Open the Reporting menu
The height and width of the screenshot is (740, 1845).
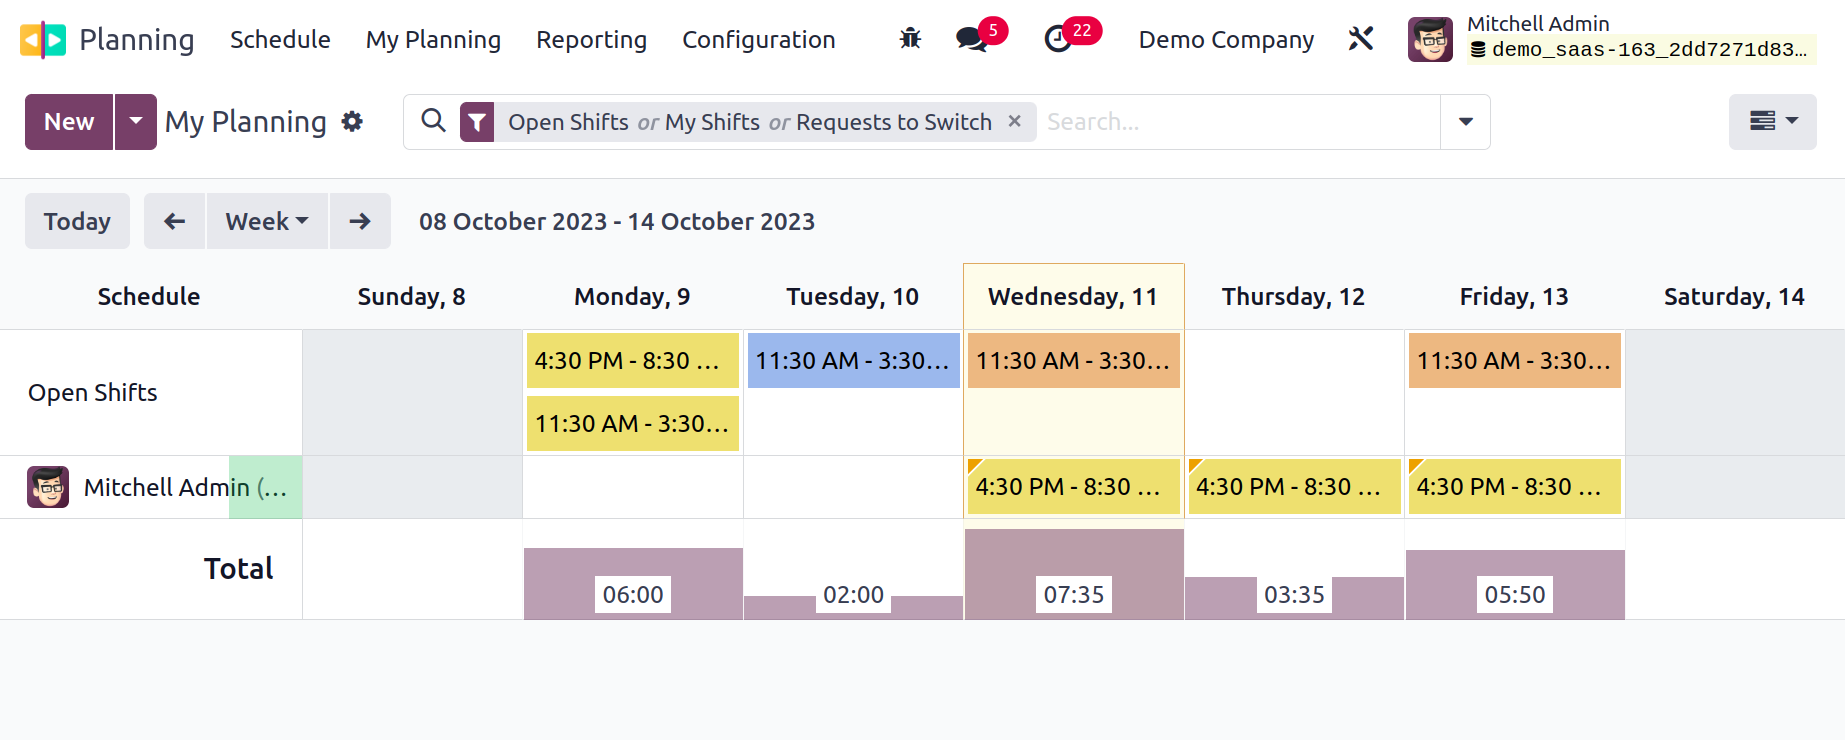[591, 40]
